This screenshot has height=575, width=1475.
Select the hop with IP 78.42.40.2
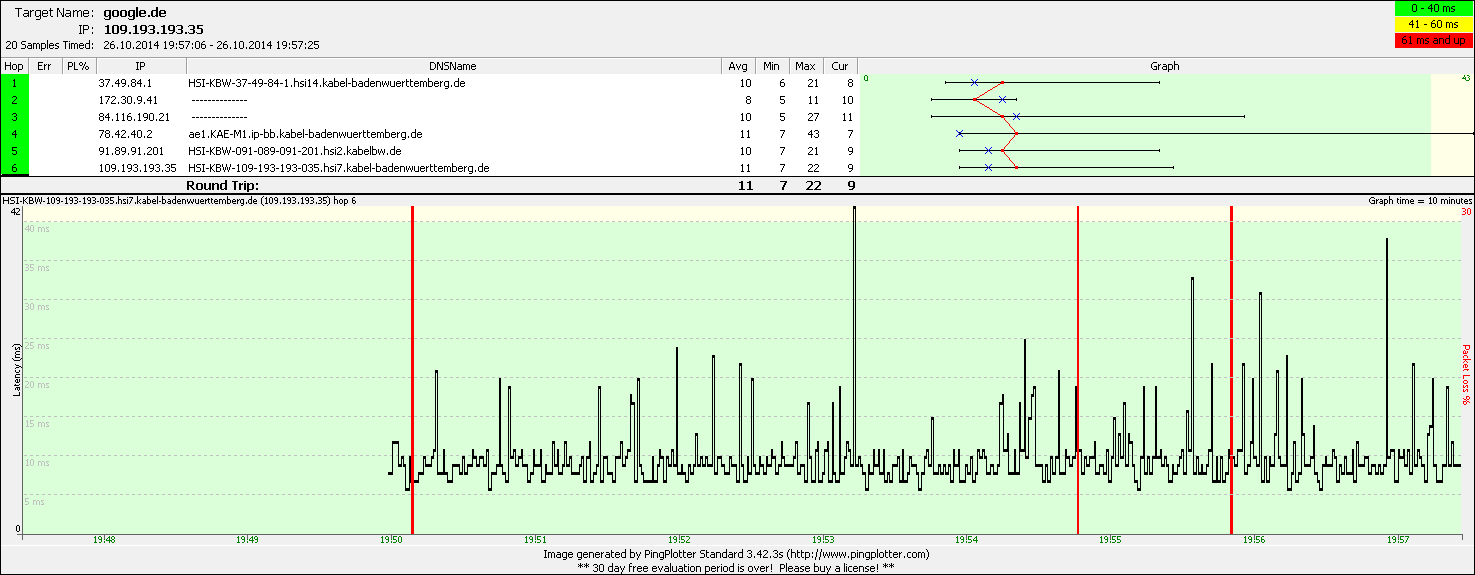click(125, 134)
